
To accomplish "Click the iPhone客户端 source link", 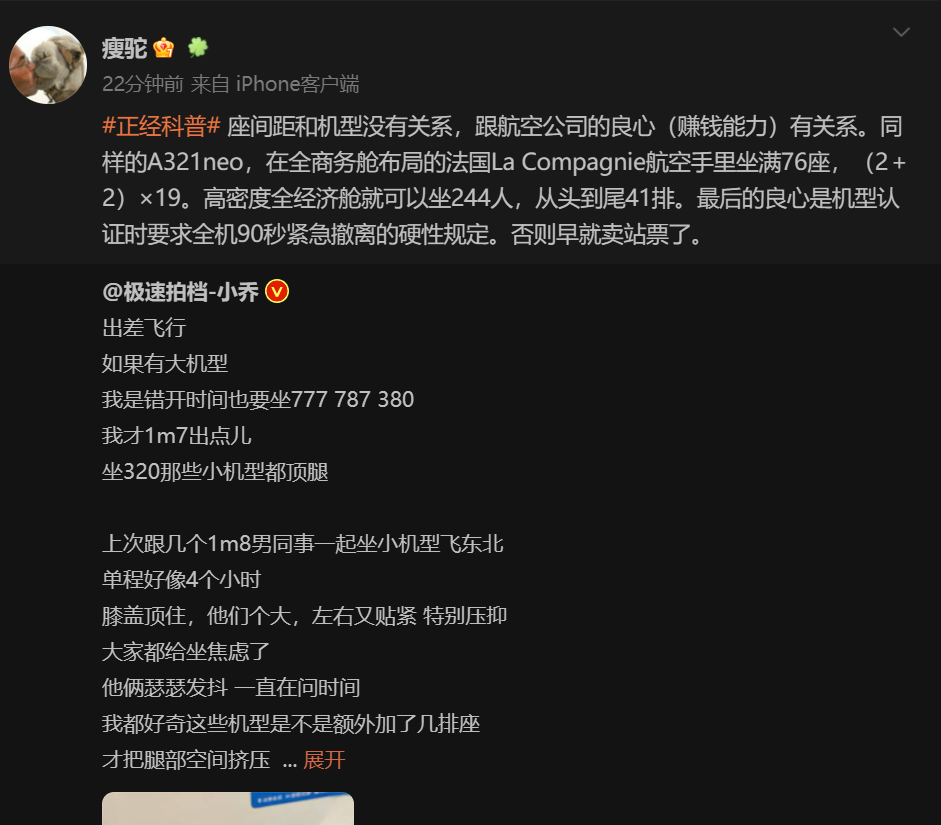I will pos(297,84).
